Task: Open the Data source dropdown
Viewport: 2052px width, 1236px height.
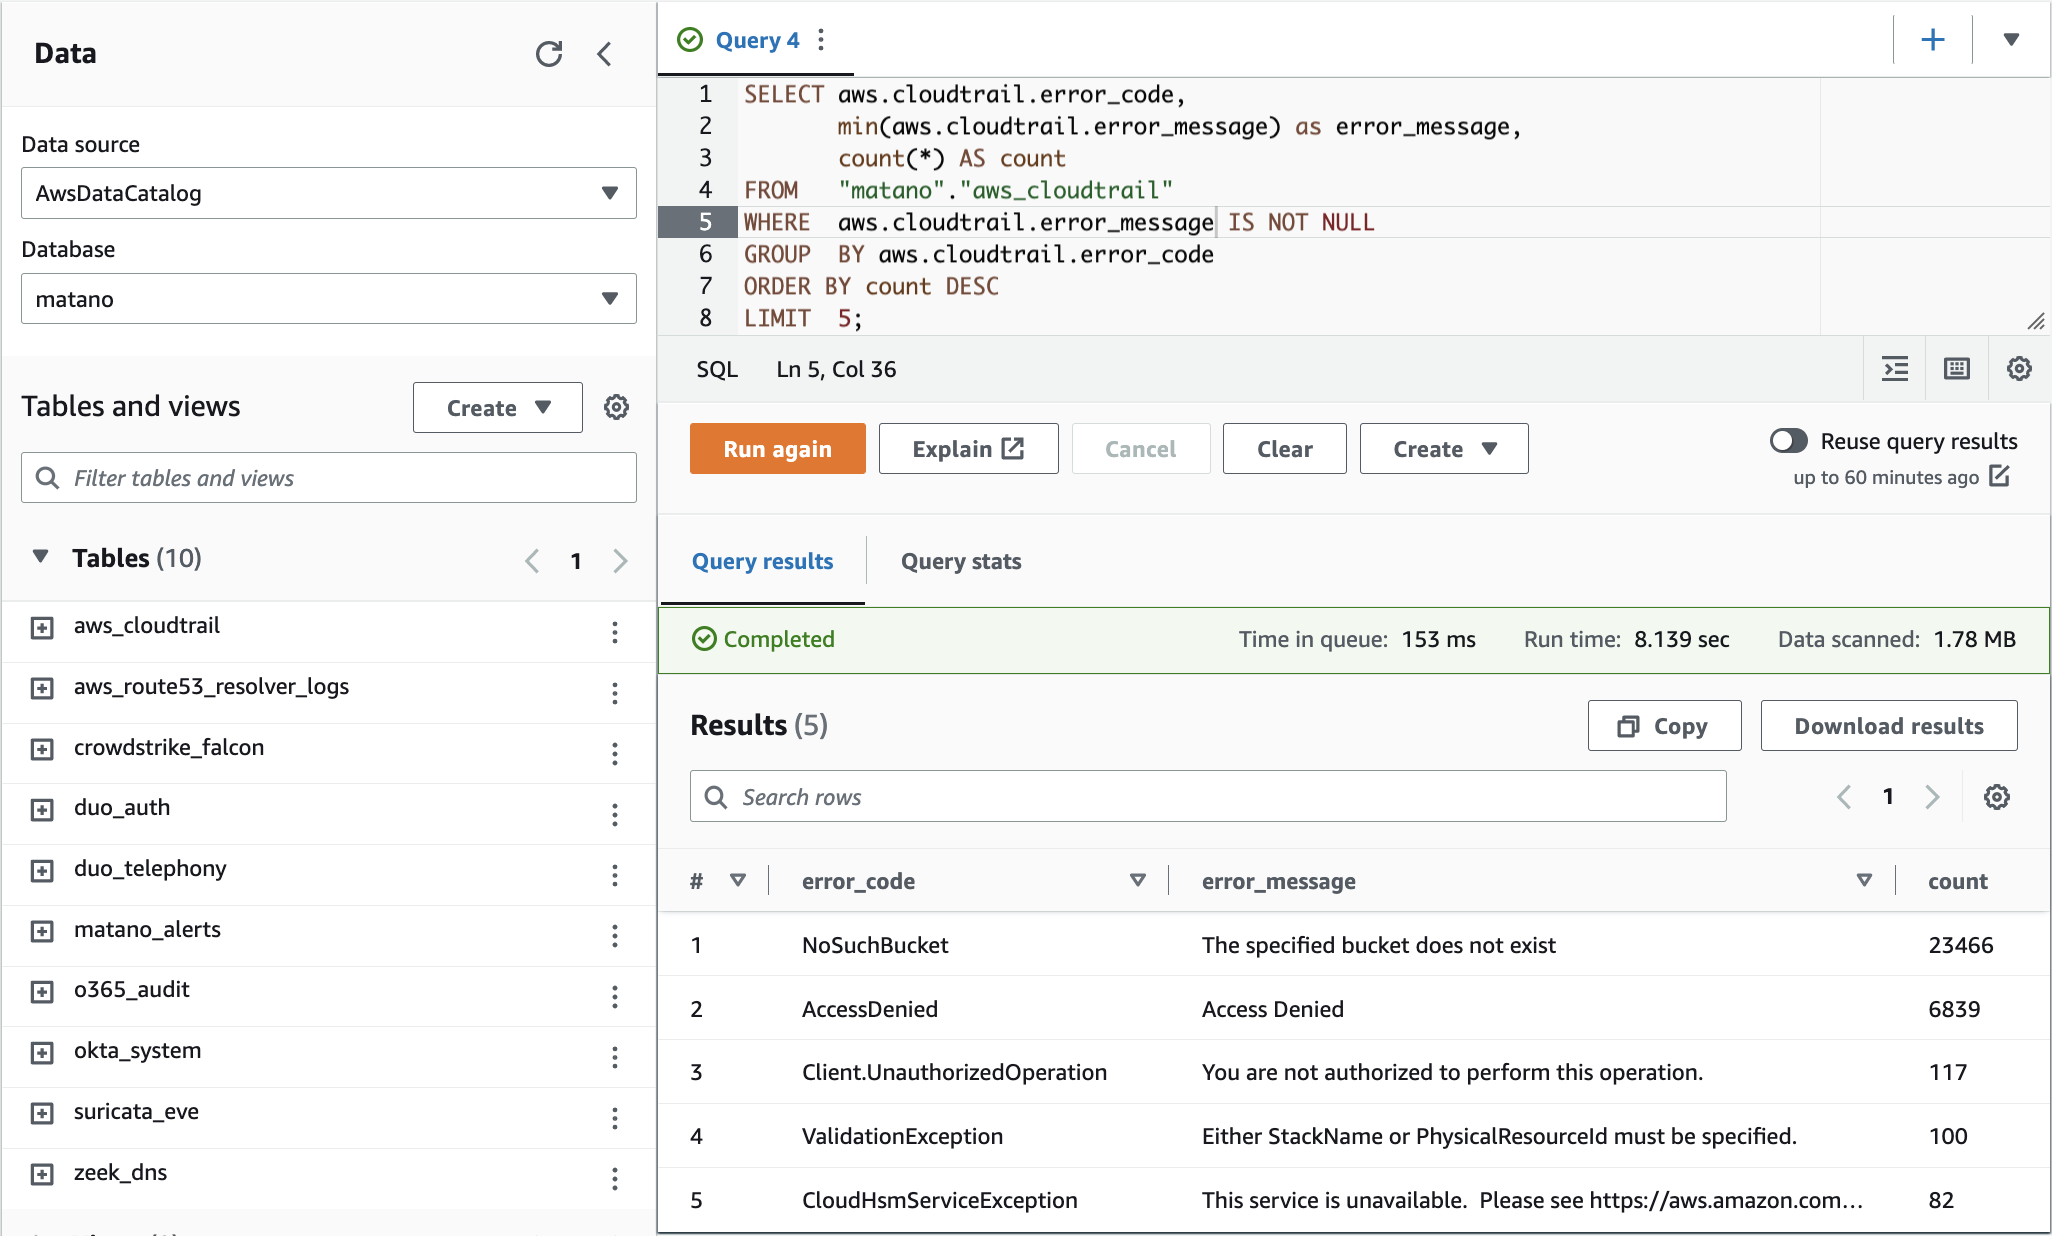Action: click(x=328, y=193)
